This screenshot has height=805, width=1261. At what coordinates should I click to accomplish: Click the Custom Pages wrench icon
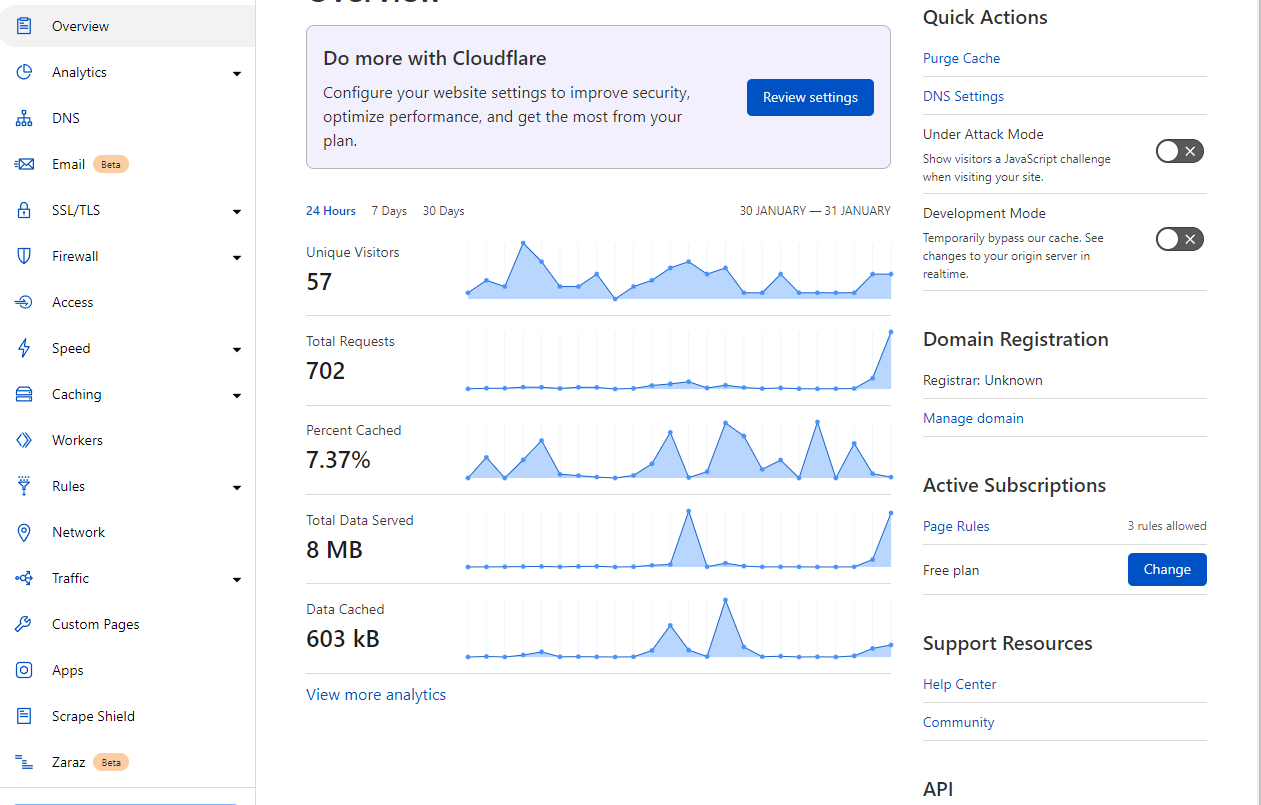click(x=24, y=625)
